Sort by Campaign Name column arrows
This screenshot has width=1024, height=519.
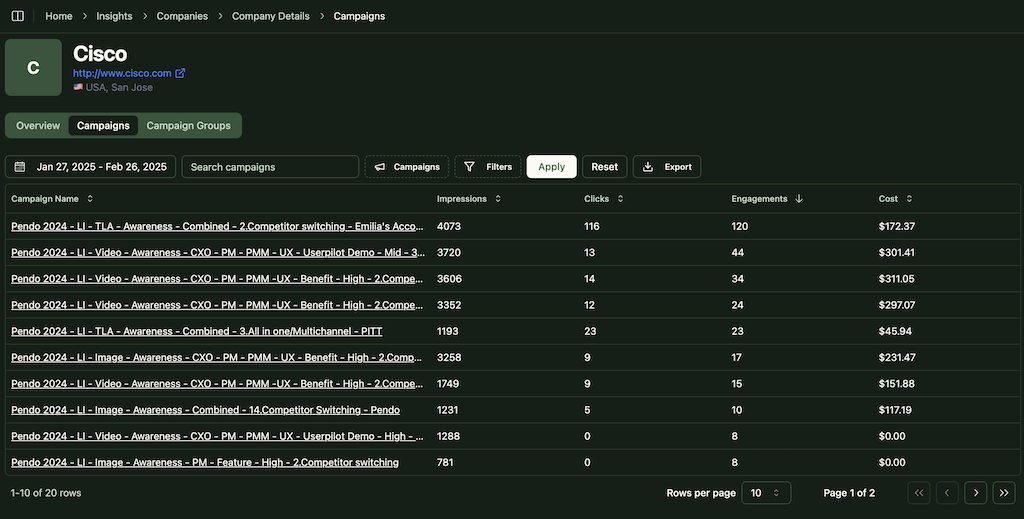(90, 198)
